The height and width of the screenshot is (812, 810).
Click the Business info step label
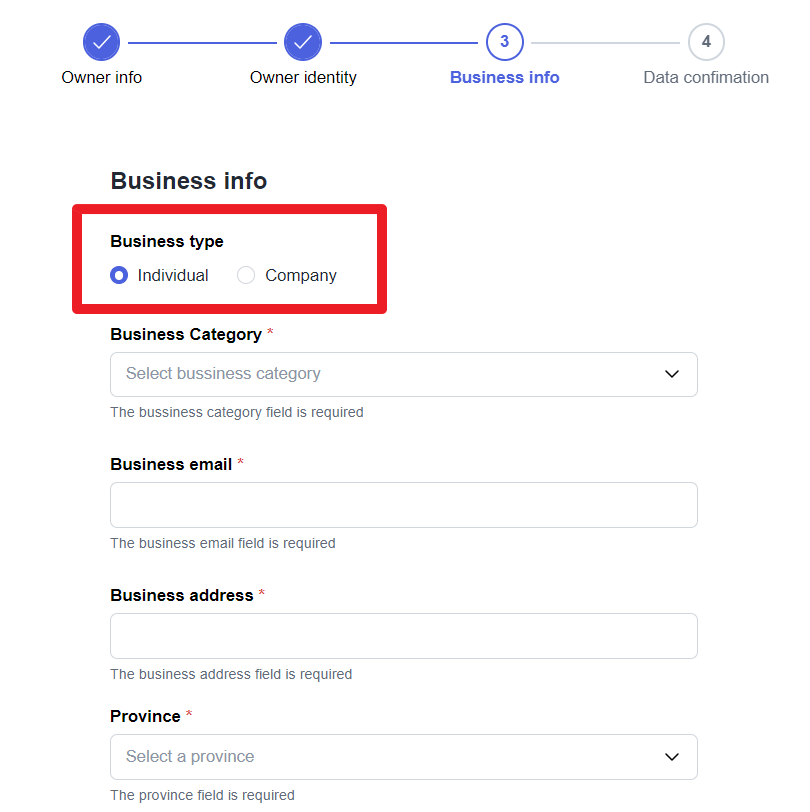(504, 77)
